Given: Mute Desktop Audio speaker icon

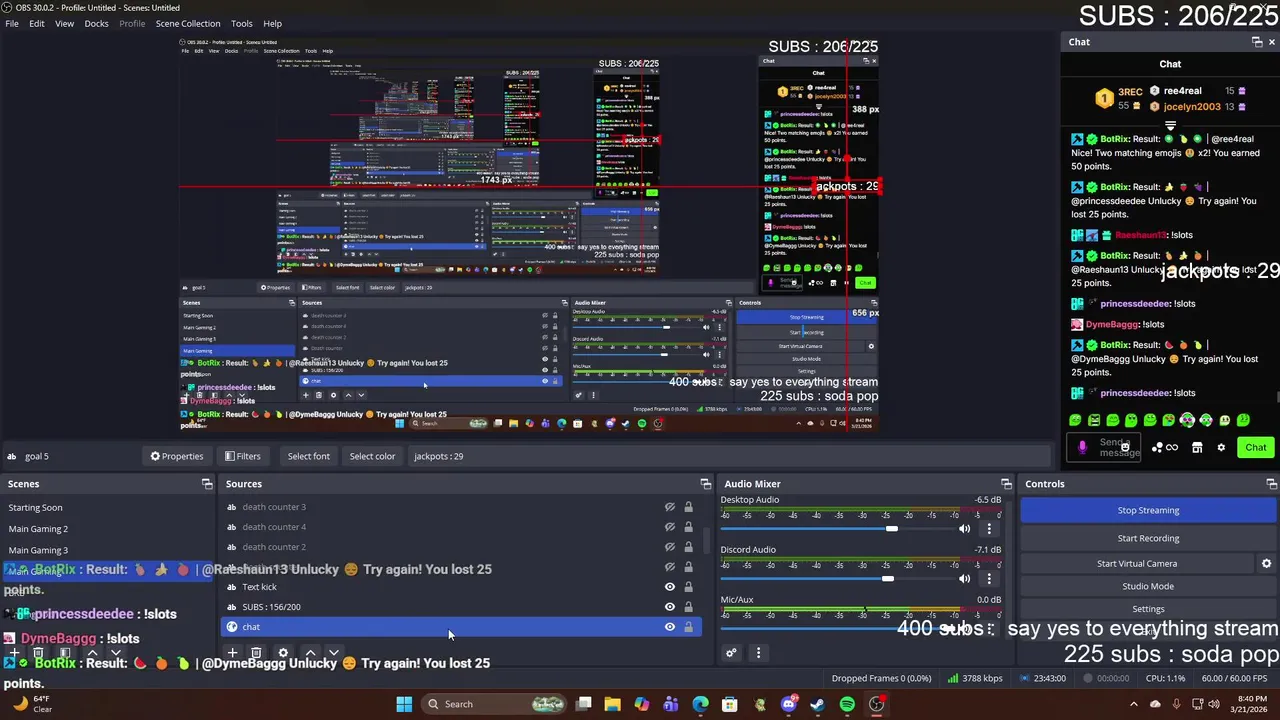Looking at the screenshot, I should tap(965, 529).
